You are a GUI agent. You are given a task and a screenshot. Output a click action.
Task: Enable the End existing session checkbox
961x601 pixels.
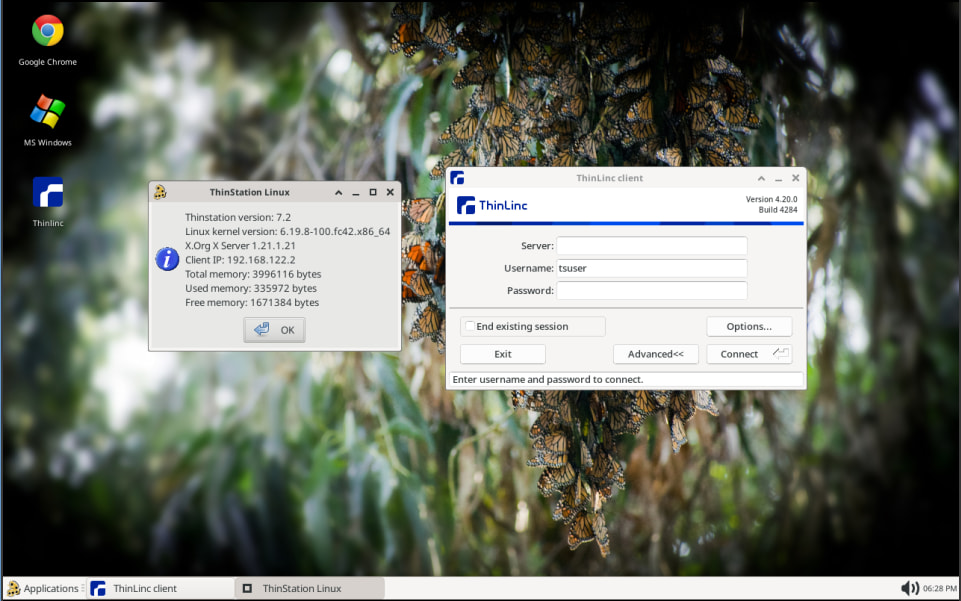click(x=469, y=326)
